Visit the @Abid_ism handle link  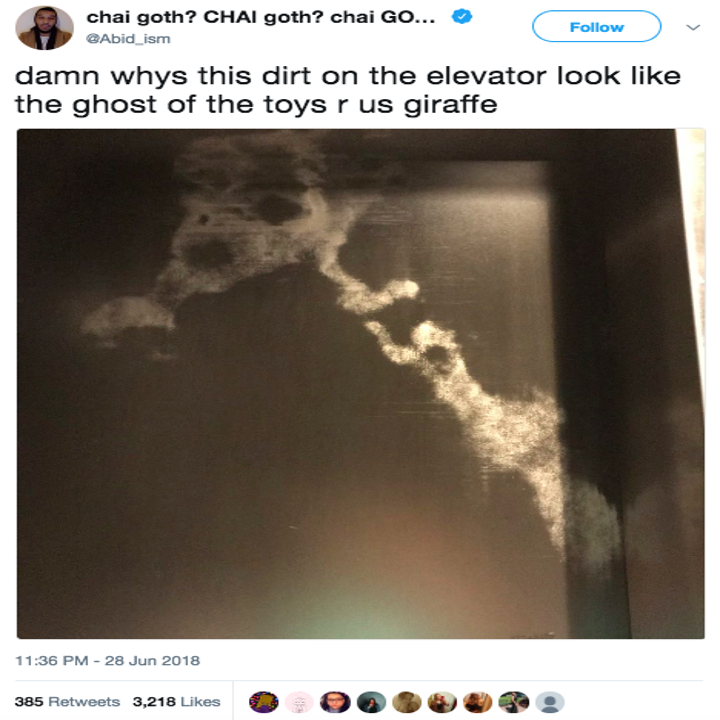(128, 39)
